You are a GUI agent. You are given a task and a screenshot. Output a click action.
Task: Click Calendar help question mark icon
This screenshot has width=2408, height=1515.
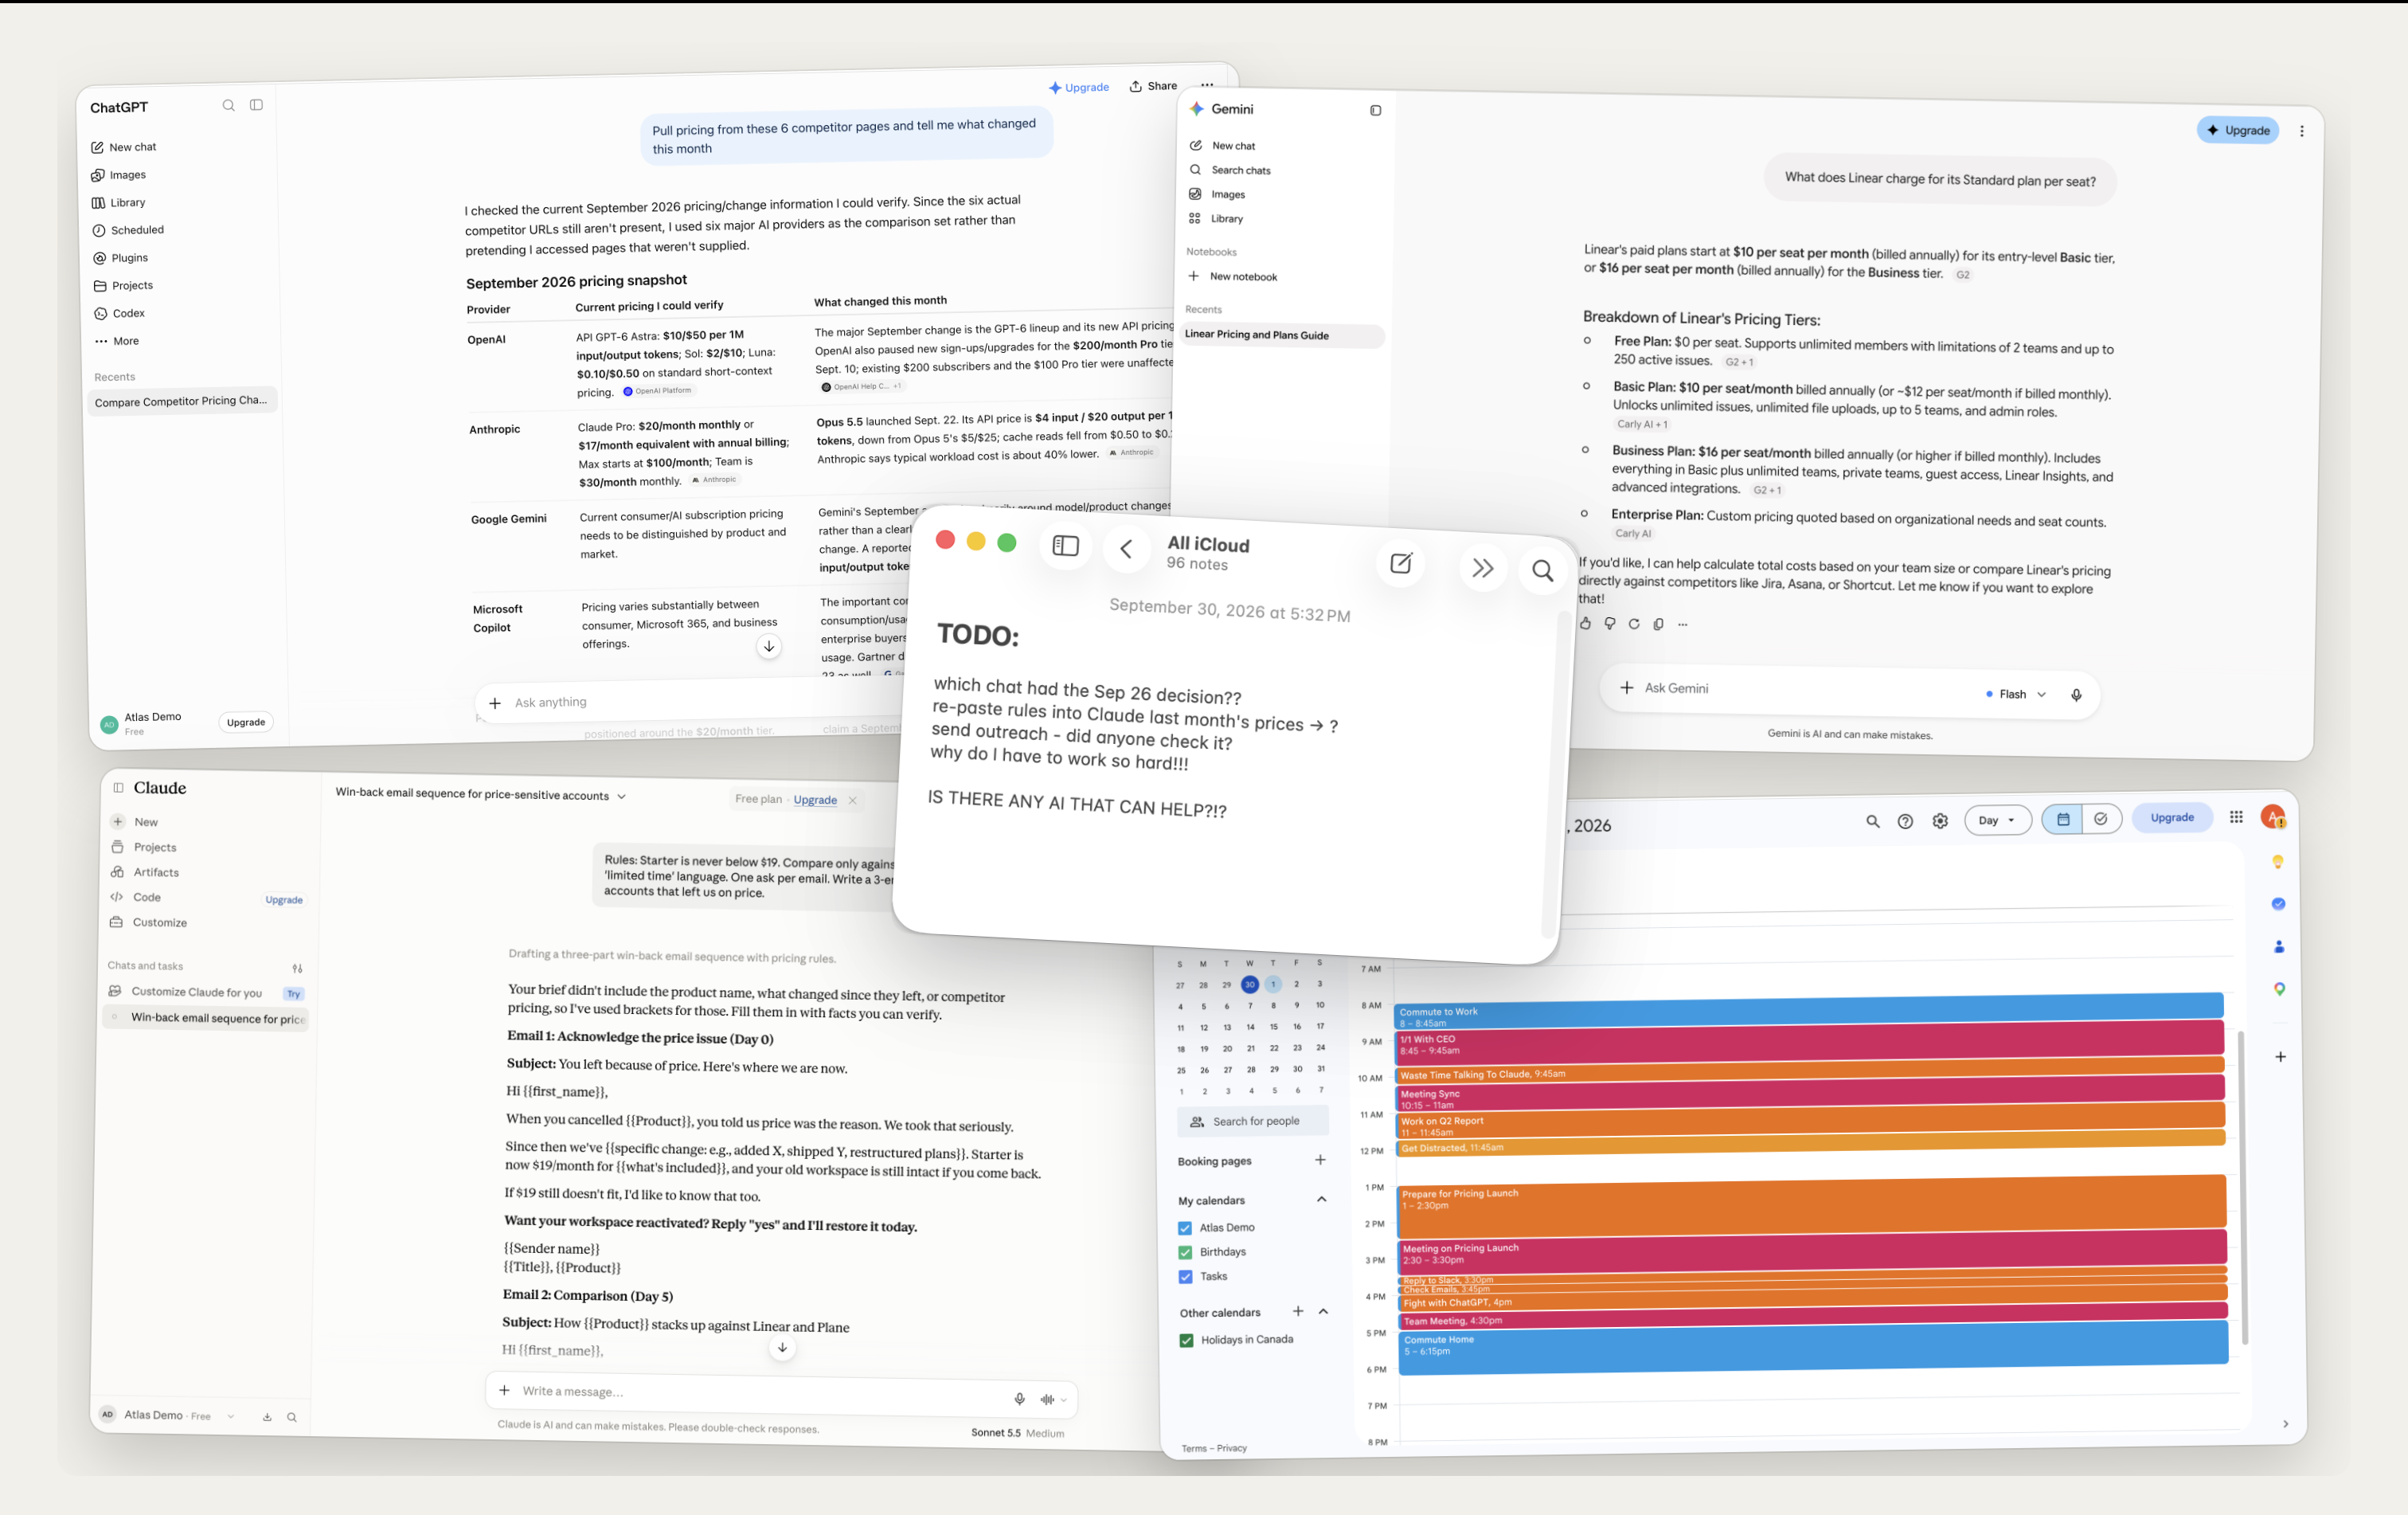coord(1905,821)
